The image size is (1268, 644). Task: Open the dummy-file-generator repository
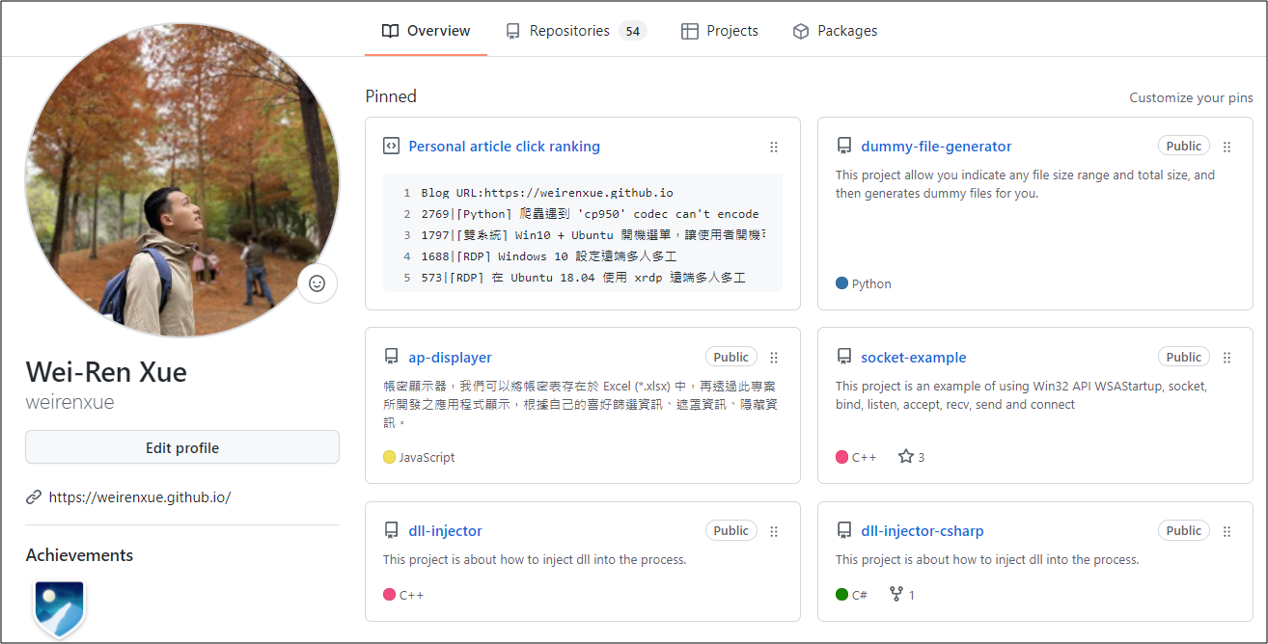(x=936, y=147)
